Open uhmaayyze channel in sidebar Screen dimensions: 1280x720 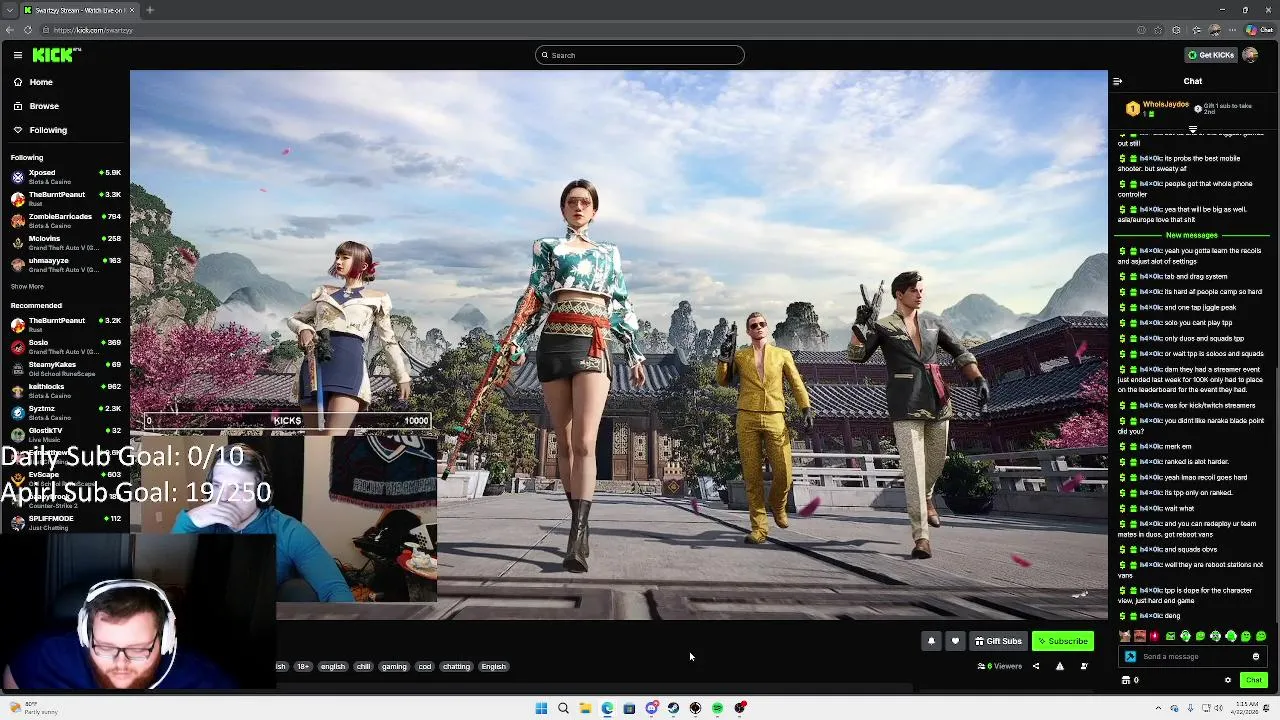click(65, 264)
